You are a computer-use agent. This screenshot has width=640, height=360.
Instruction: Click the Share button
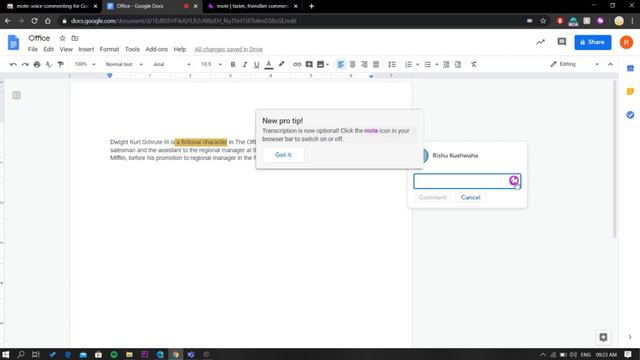593,42
